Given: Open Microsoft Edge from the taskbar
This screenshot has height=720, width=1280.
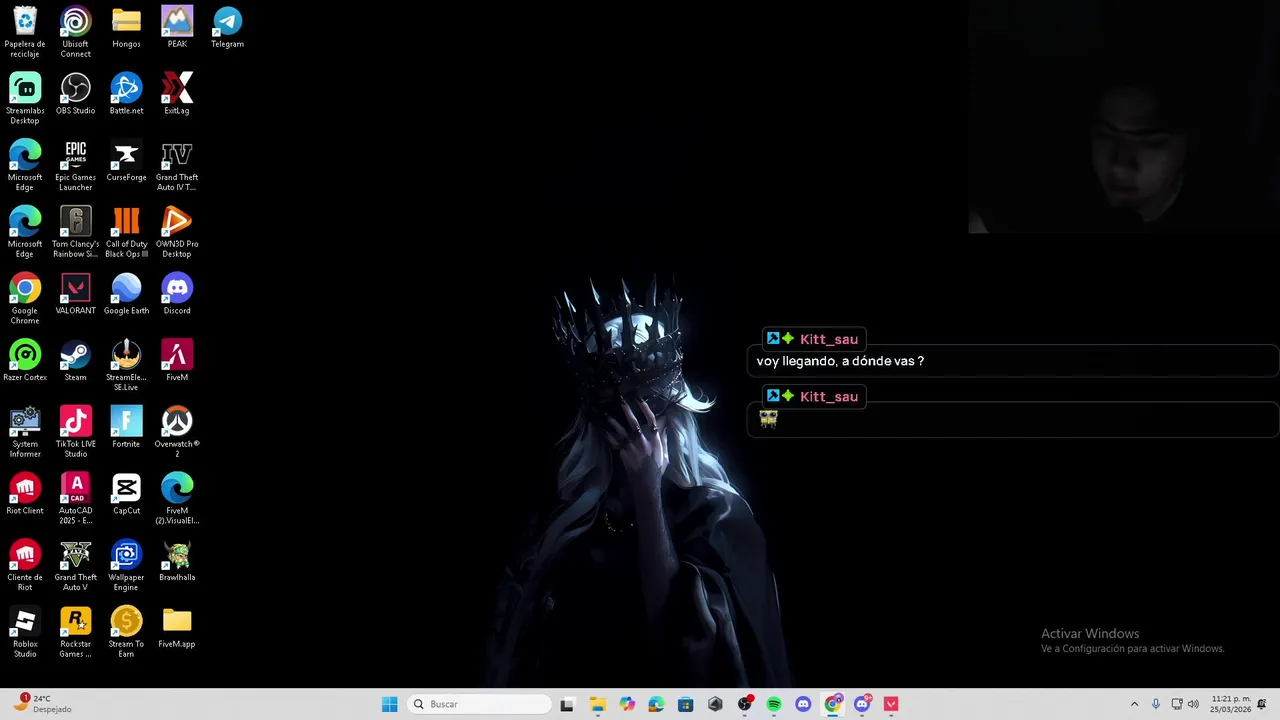Looking at the screenshot, I should click(x=656, y=704).
